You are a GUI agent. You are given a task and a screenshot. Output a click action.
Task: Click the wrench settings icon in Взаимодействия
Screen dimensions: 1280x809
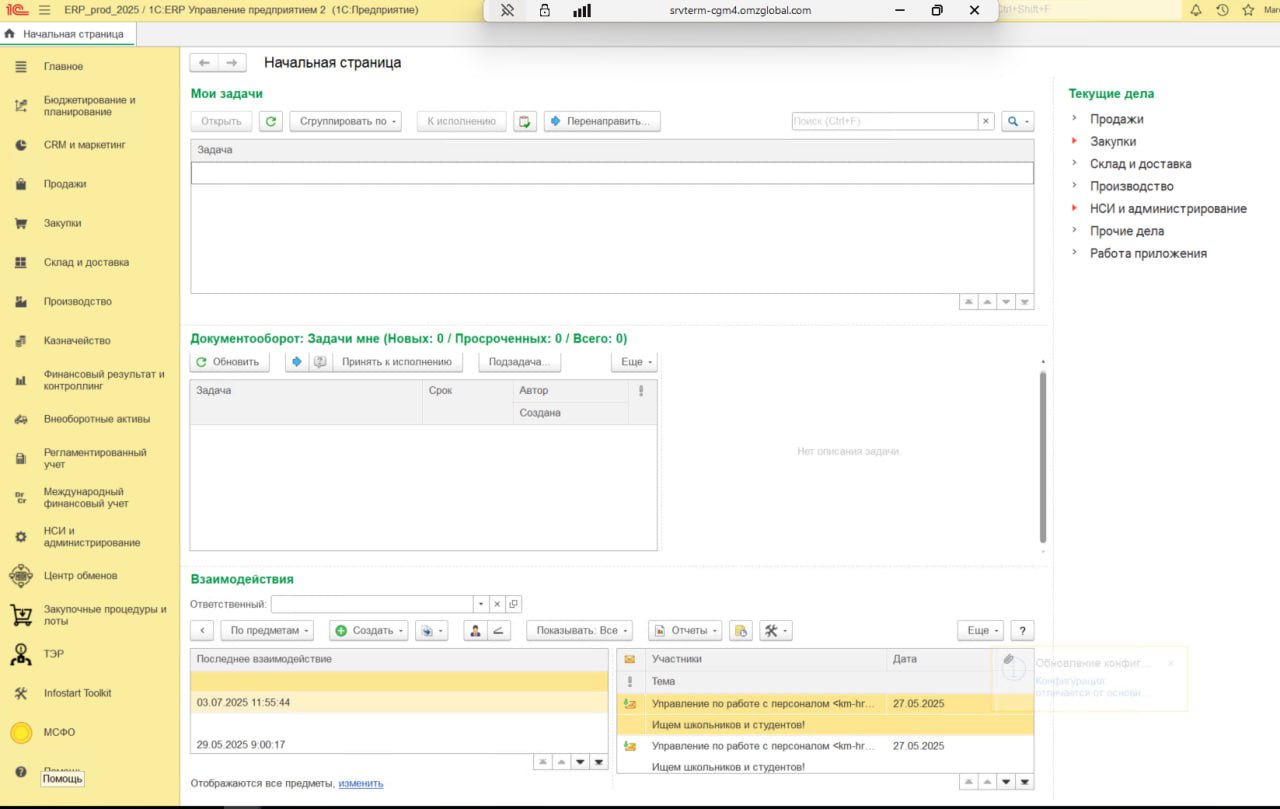(776, 631)
